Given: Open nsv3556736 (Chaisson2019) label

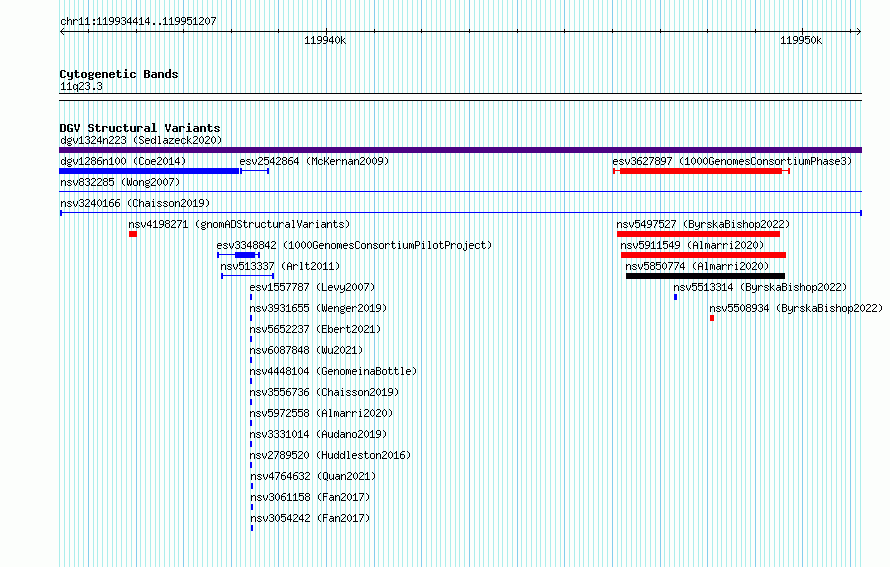Looking at the screenshot, I should pyautogui.click(x=324, y=392).
